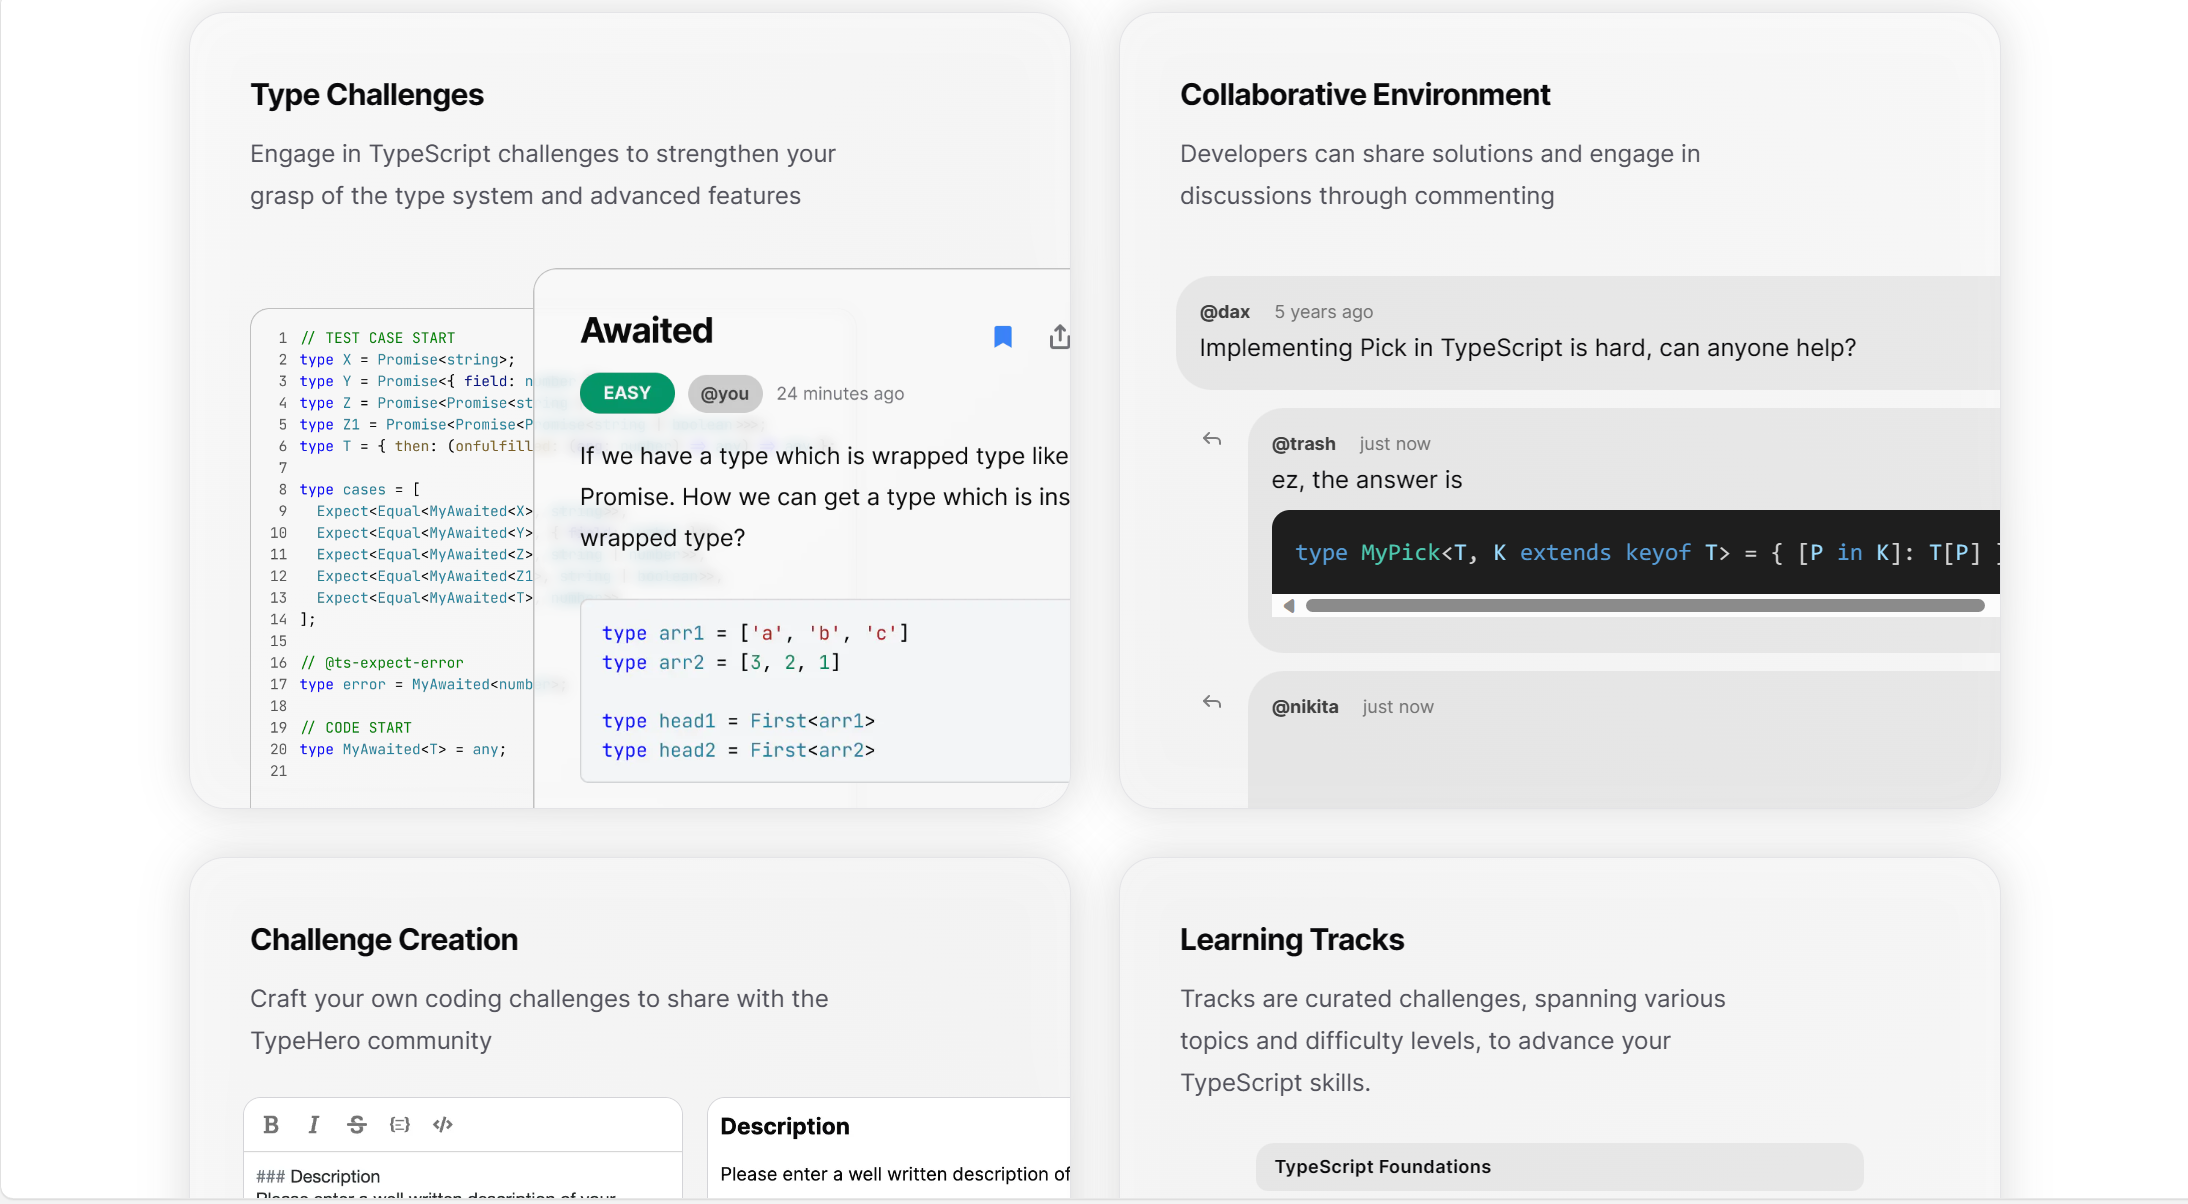Click reply arrow beside @trash comment
This screenshot has height=1204, width=2188.
click(1212, 439)
